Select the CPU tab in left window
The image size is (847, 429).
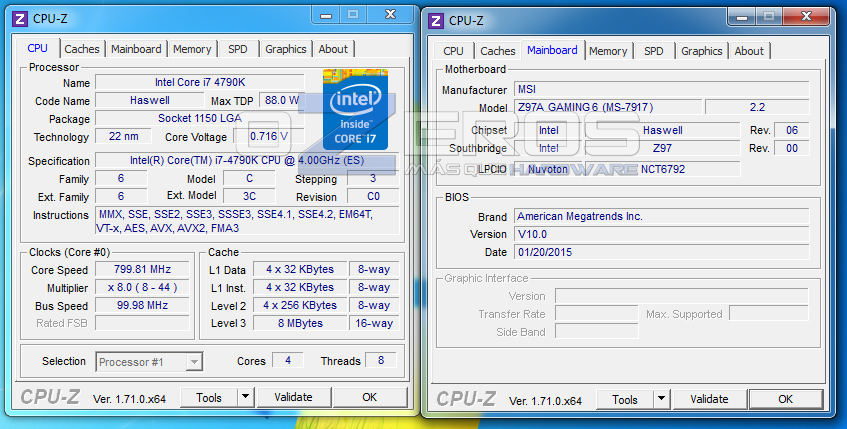(38, 48)
